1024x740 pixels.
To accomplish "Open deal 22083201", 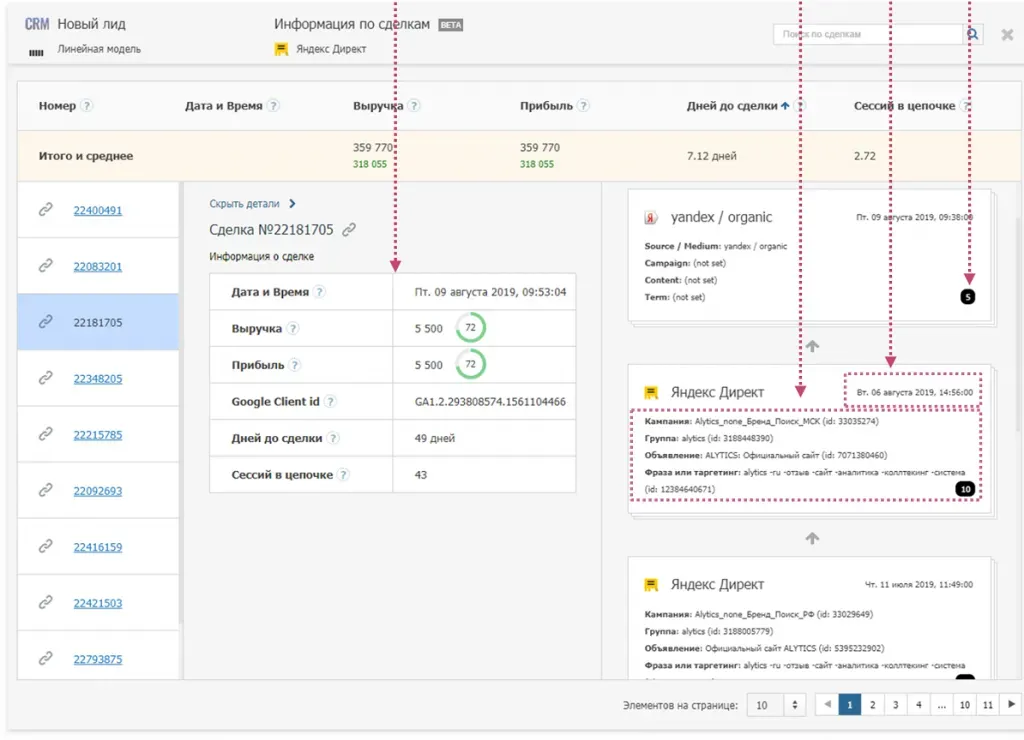I will click(x=97, y=266).
